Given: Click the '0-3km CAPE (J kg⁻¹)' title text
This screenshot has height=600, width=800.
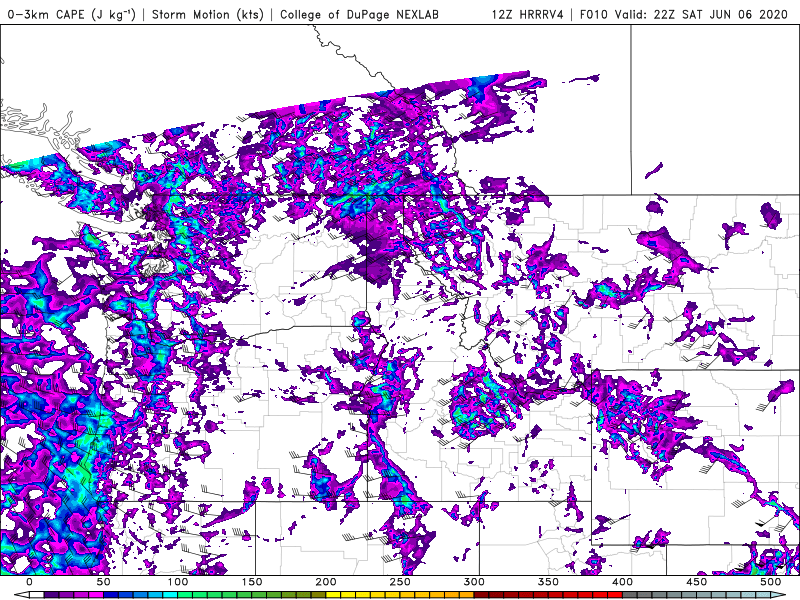Looking at the screenshot, I should [71, 14].
